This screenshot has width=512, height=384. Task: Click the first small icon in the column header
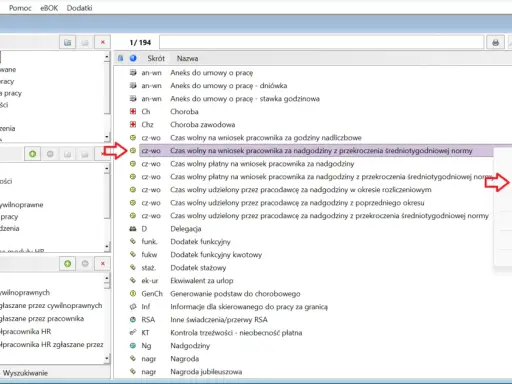click(120, 58)
